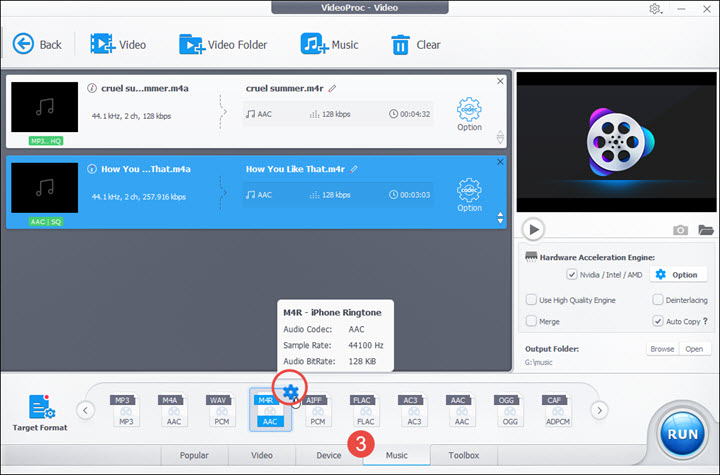The image size is (720, 475).
Task: Reorder How You Like That item with its arrows
Action: (500, 218)
